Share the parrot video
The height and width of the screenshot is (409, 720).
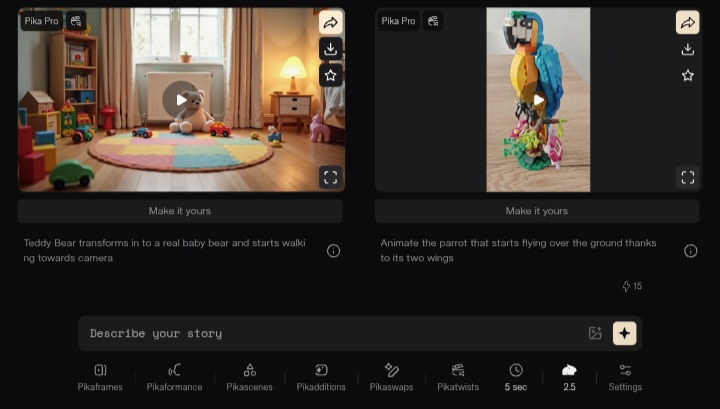point(687,22)
